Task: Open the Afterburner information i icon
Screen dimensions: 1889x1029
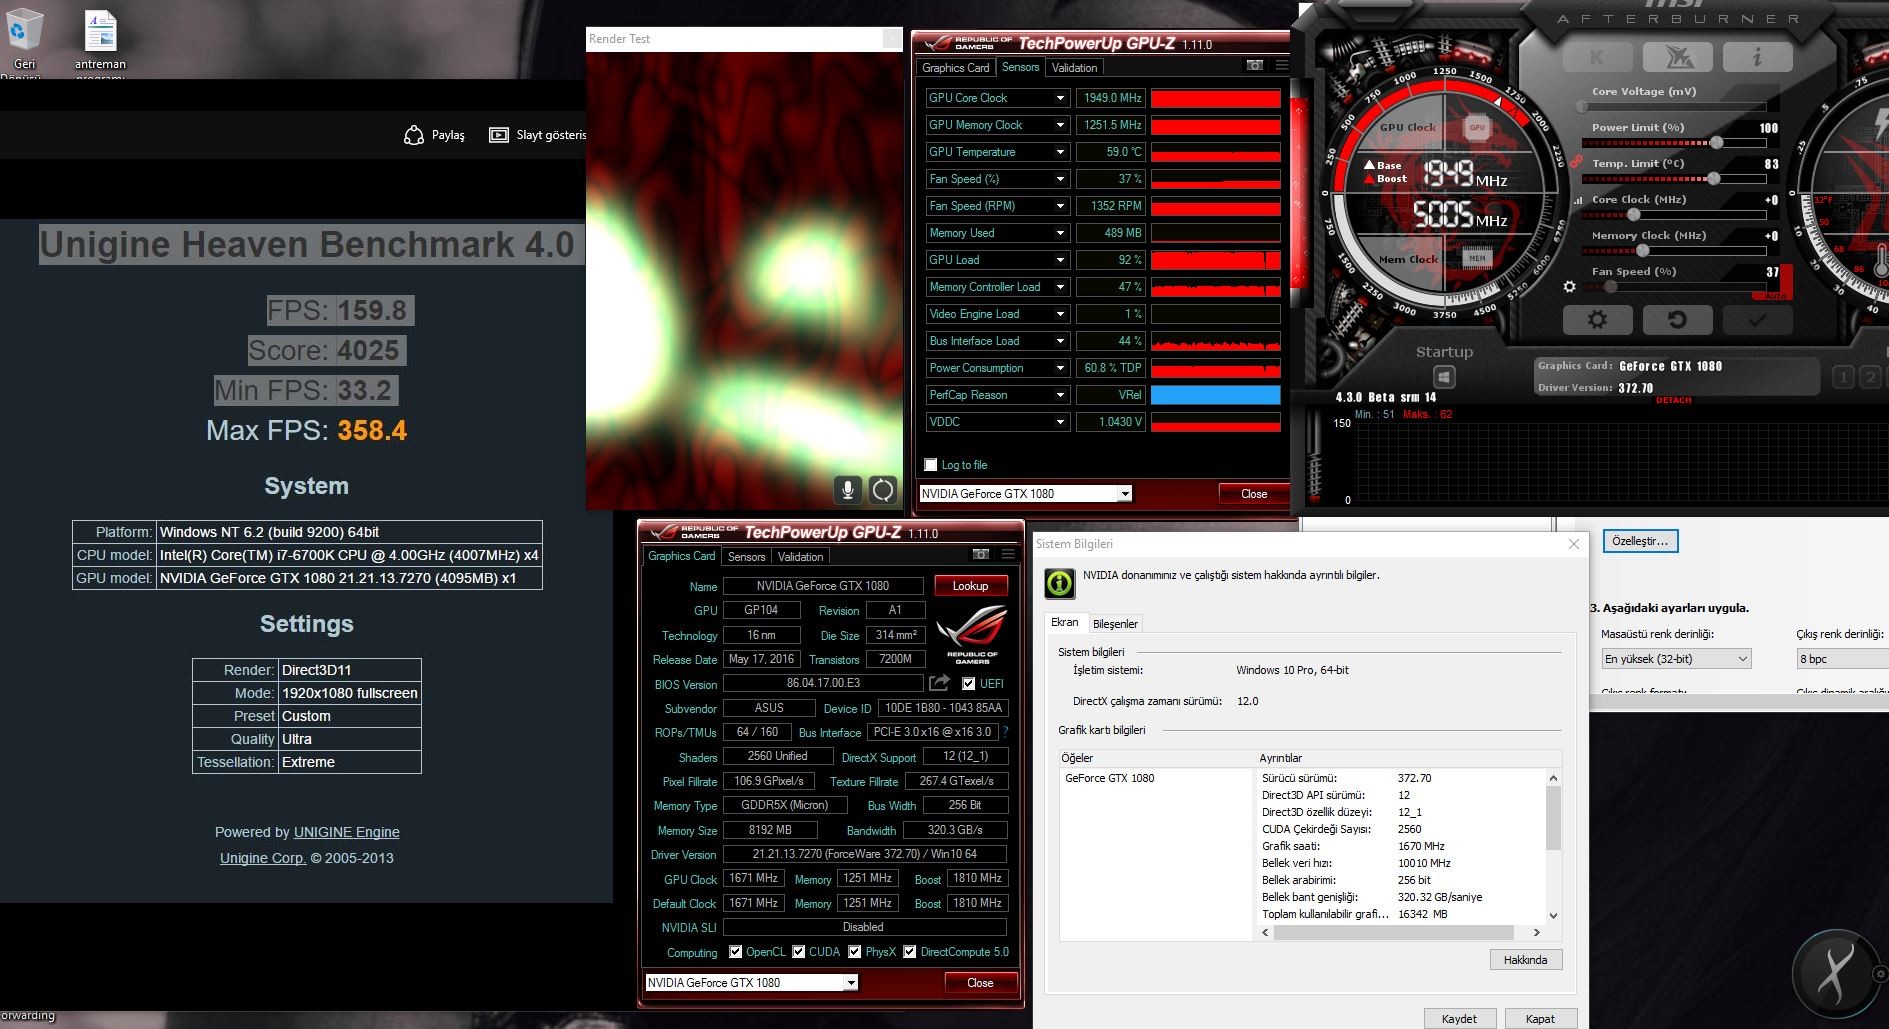Action: click(x=1757, y=58)
